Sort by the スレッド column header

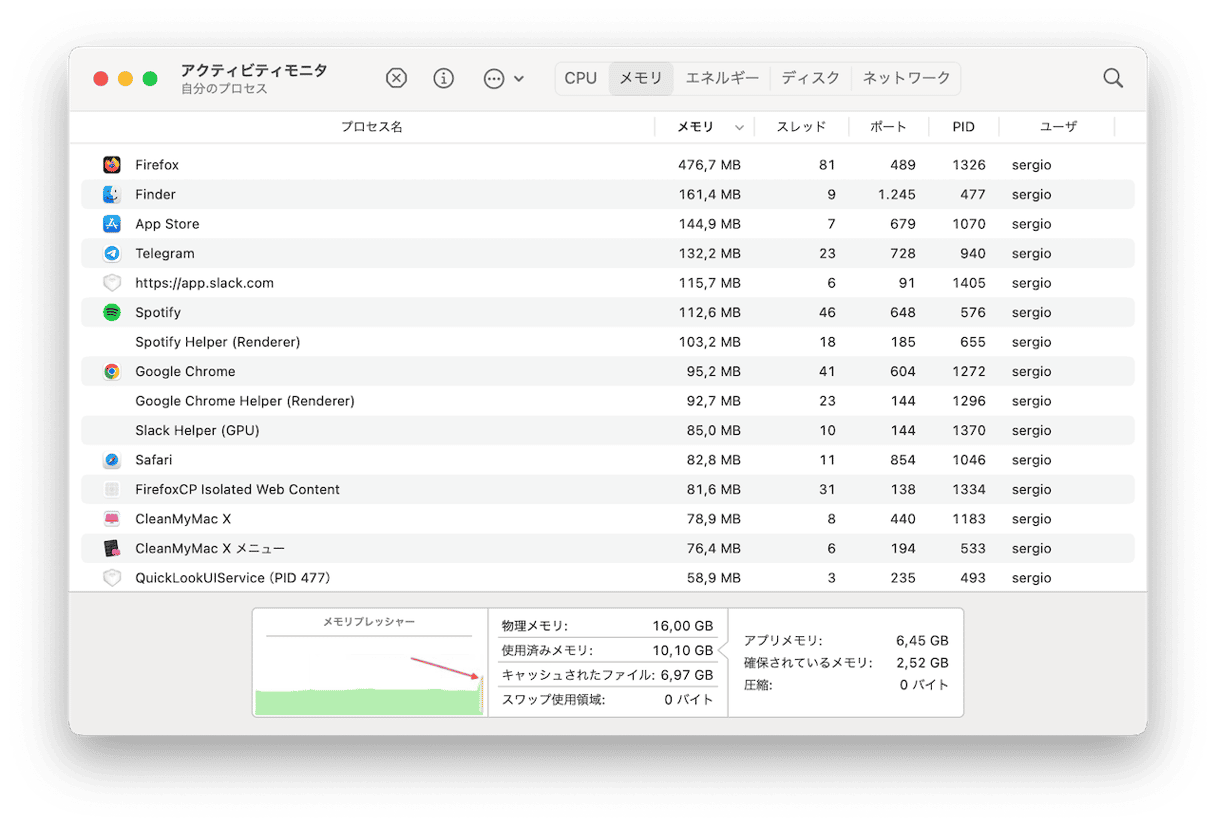pyautogui.click(x=802, y=127)
